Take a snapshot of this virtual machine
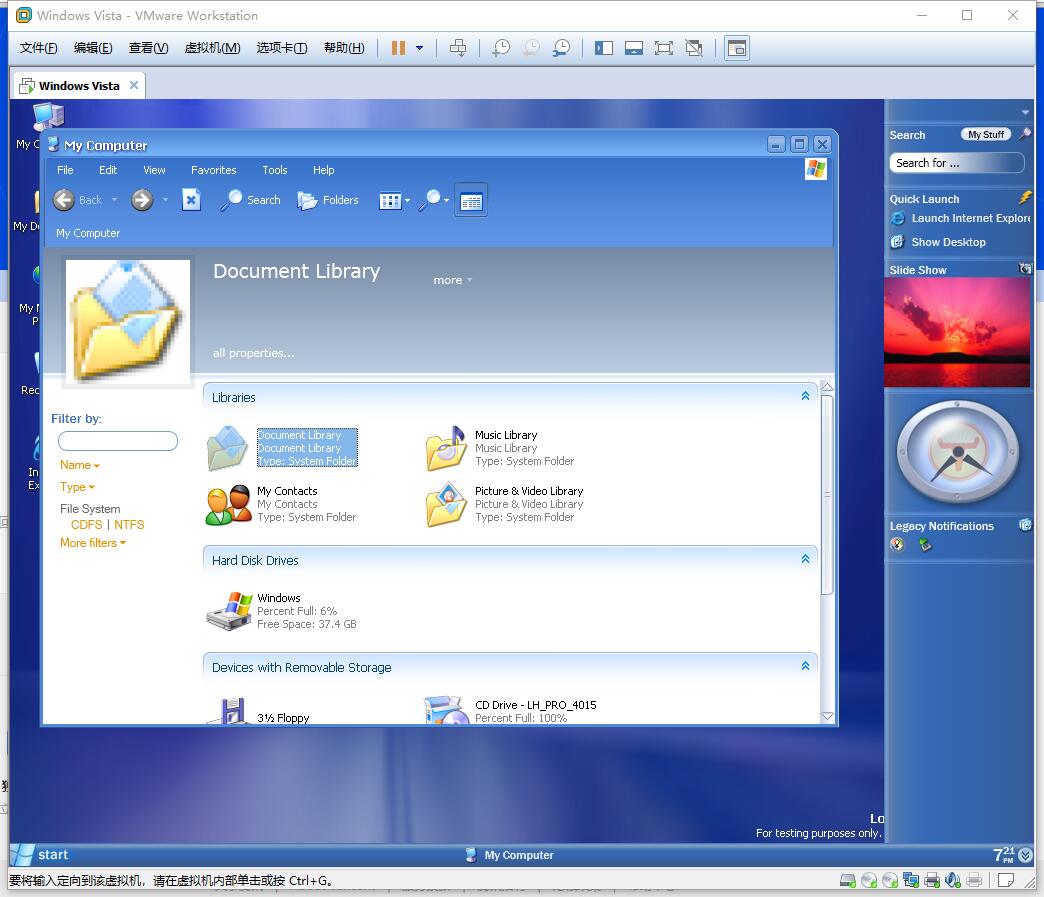This screenshot has height=897, width=1044. tap(501, 48)
